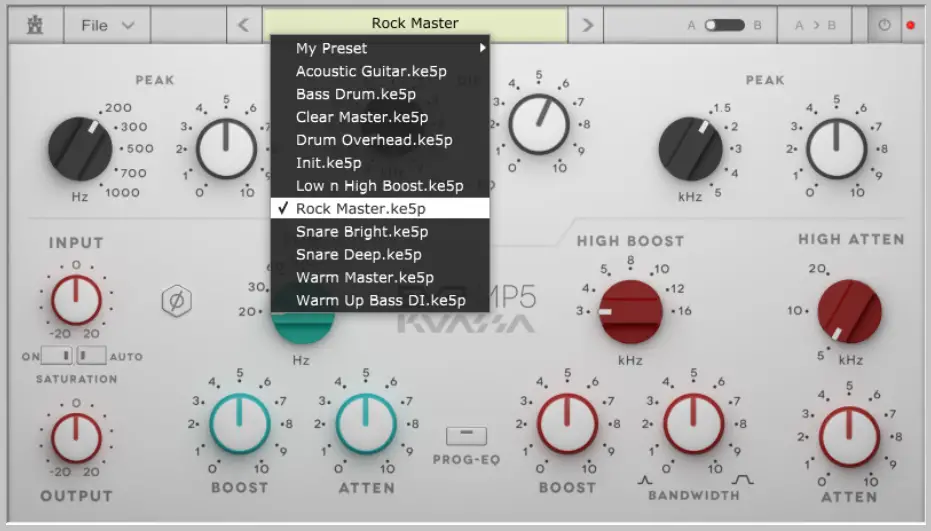Viewport: 931px width, 531px height.
Task: Choose the Clear Master.ke5p preset
Action: tap(380, 117)
